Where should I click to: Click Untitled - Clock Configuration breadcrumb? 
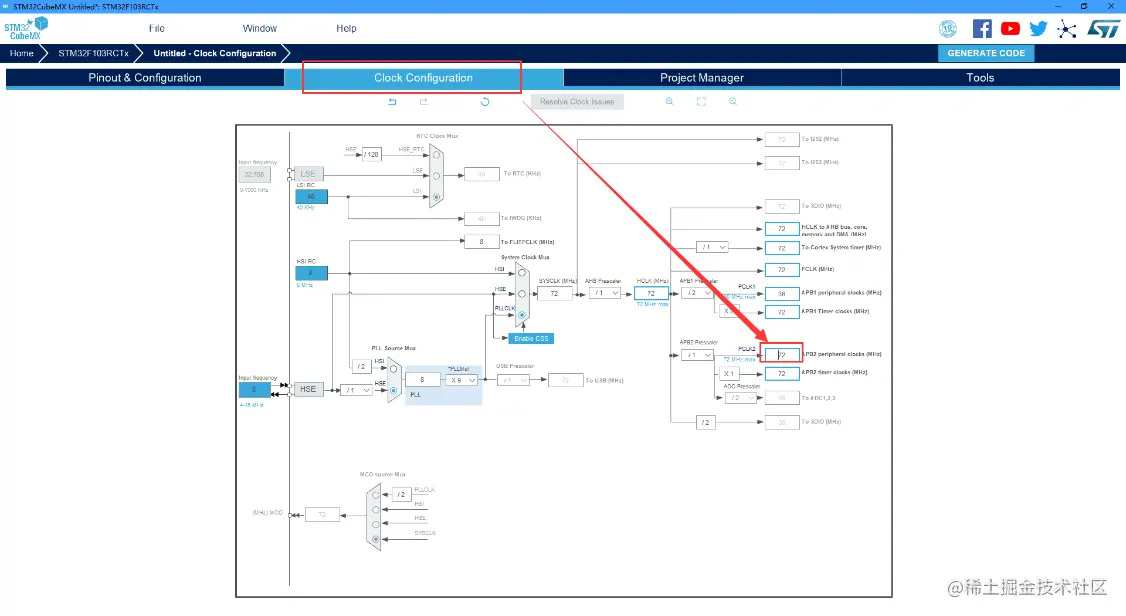(215, 53)
